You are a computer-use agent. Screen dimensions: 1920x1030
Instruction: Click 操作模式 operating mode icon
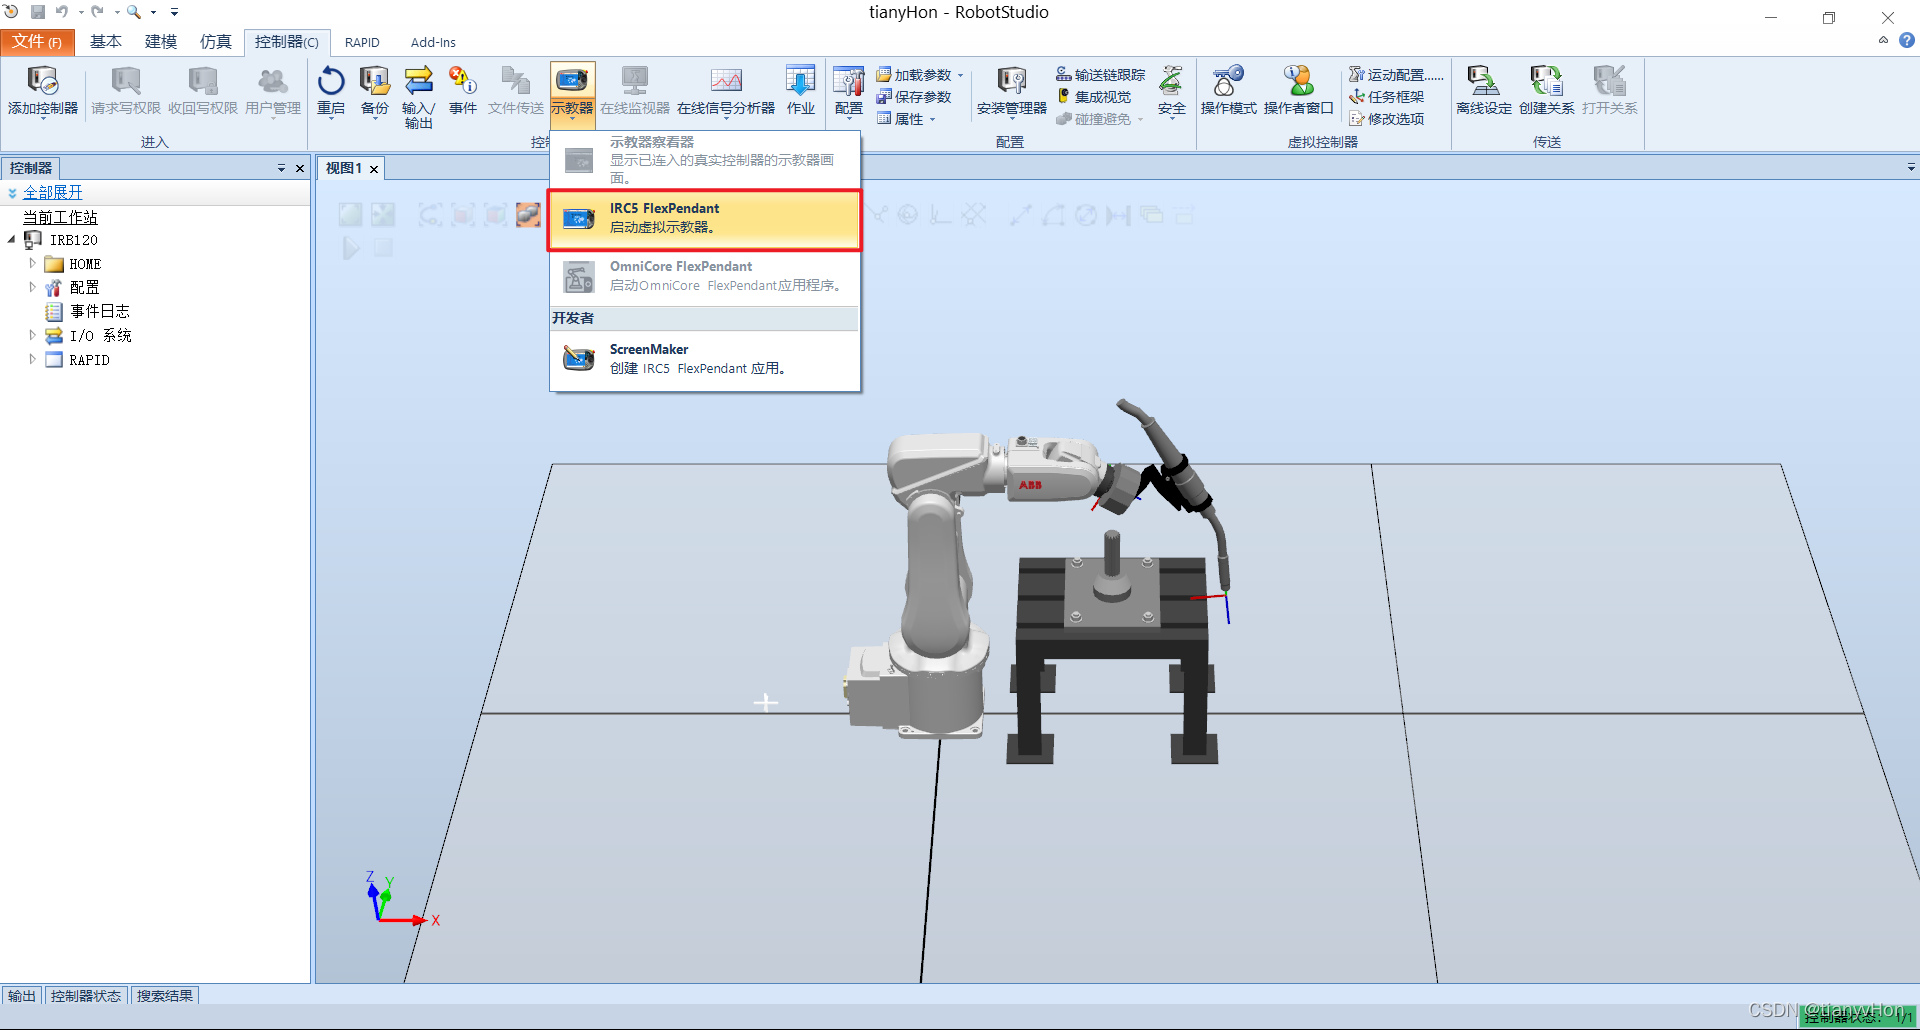coord(1228,81)
